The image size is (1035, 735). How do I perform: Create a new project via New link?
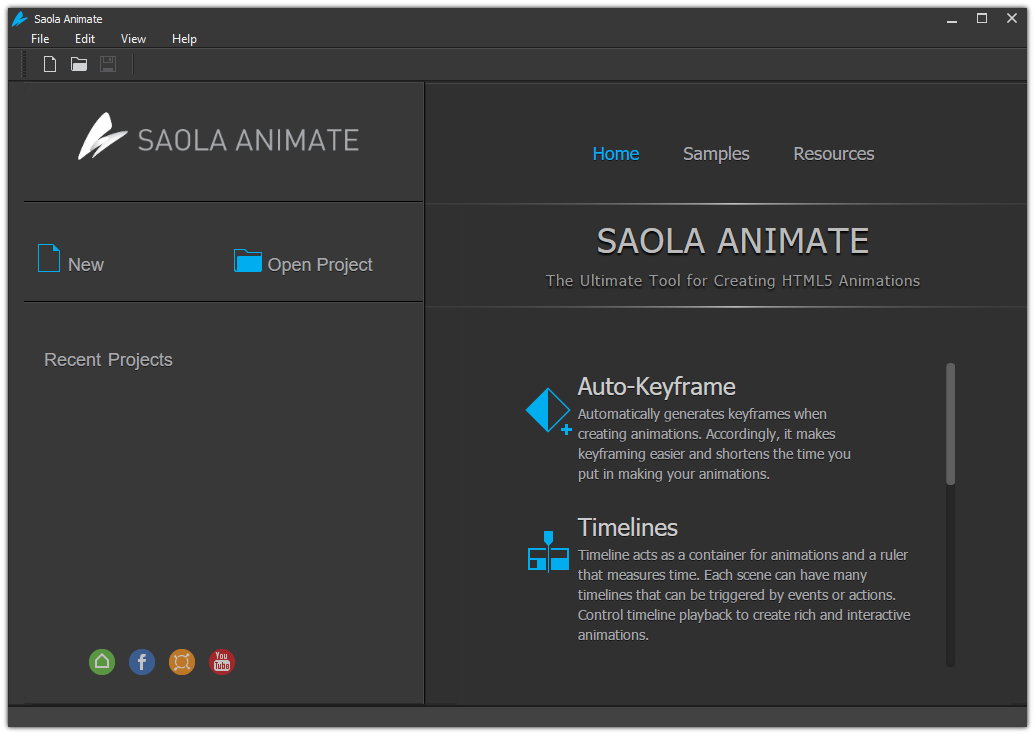(86, 264)
